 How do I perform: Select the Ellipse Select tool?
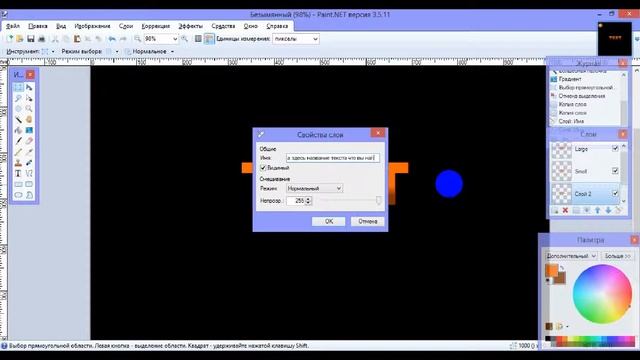click(18, 109)
